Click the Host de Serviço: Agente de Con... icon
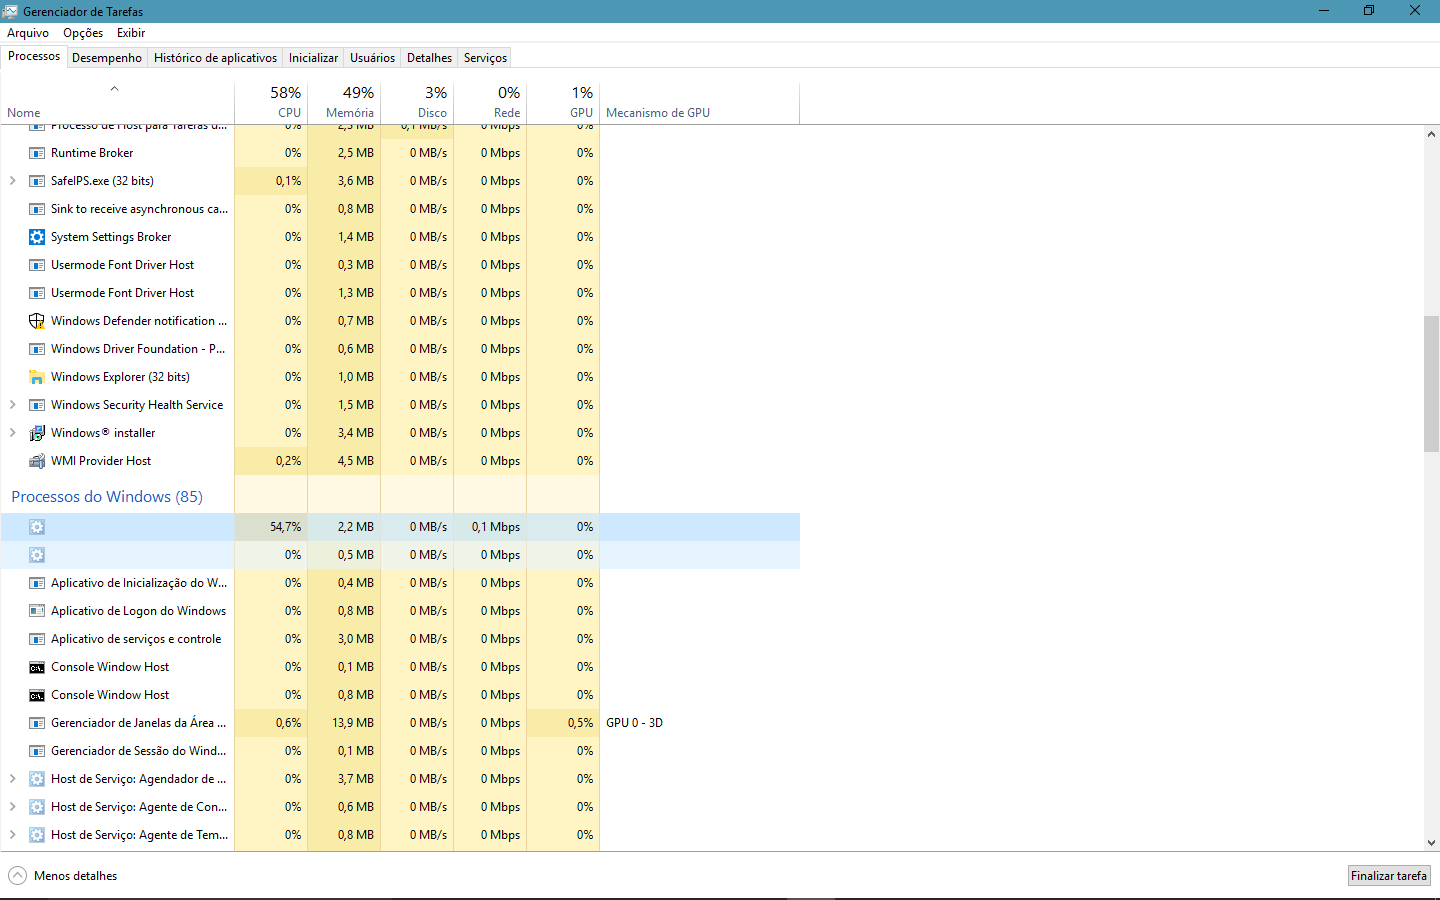This screenshot has width=1440, height=900. point(37,807)
